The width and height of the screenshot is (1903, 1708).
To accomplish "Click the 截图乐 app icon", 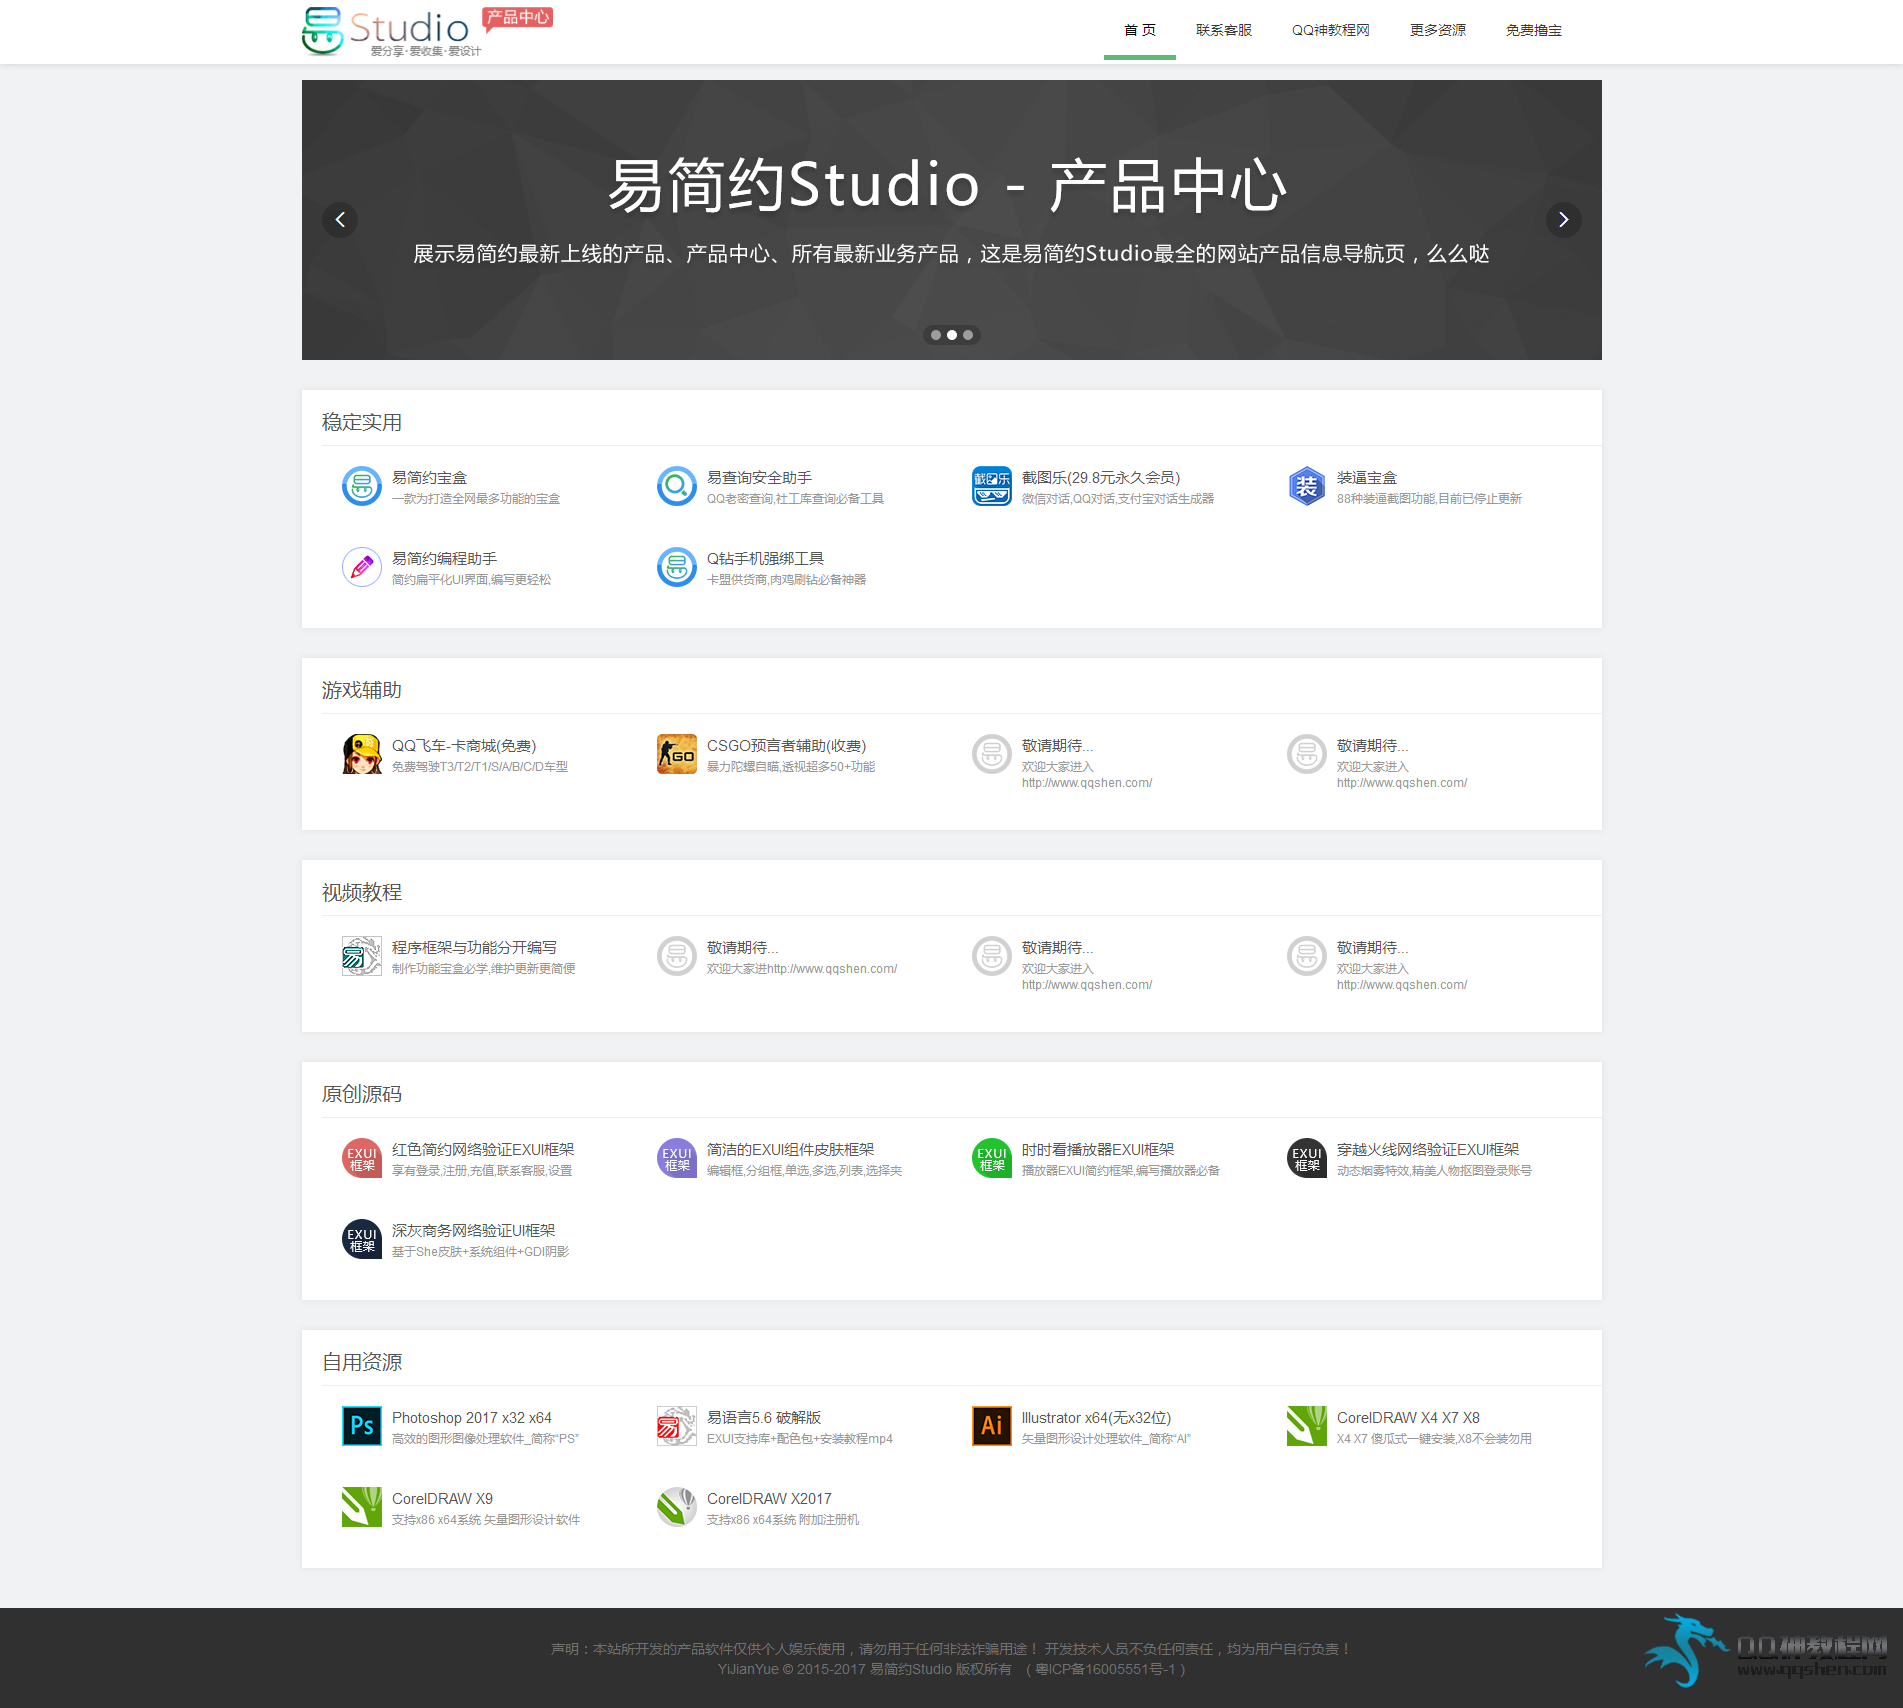I will pos(992,487).
